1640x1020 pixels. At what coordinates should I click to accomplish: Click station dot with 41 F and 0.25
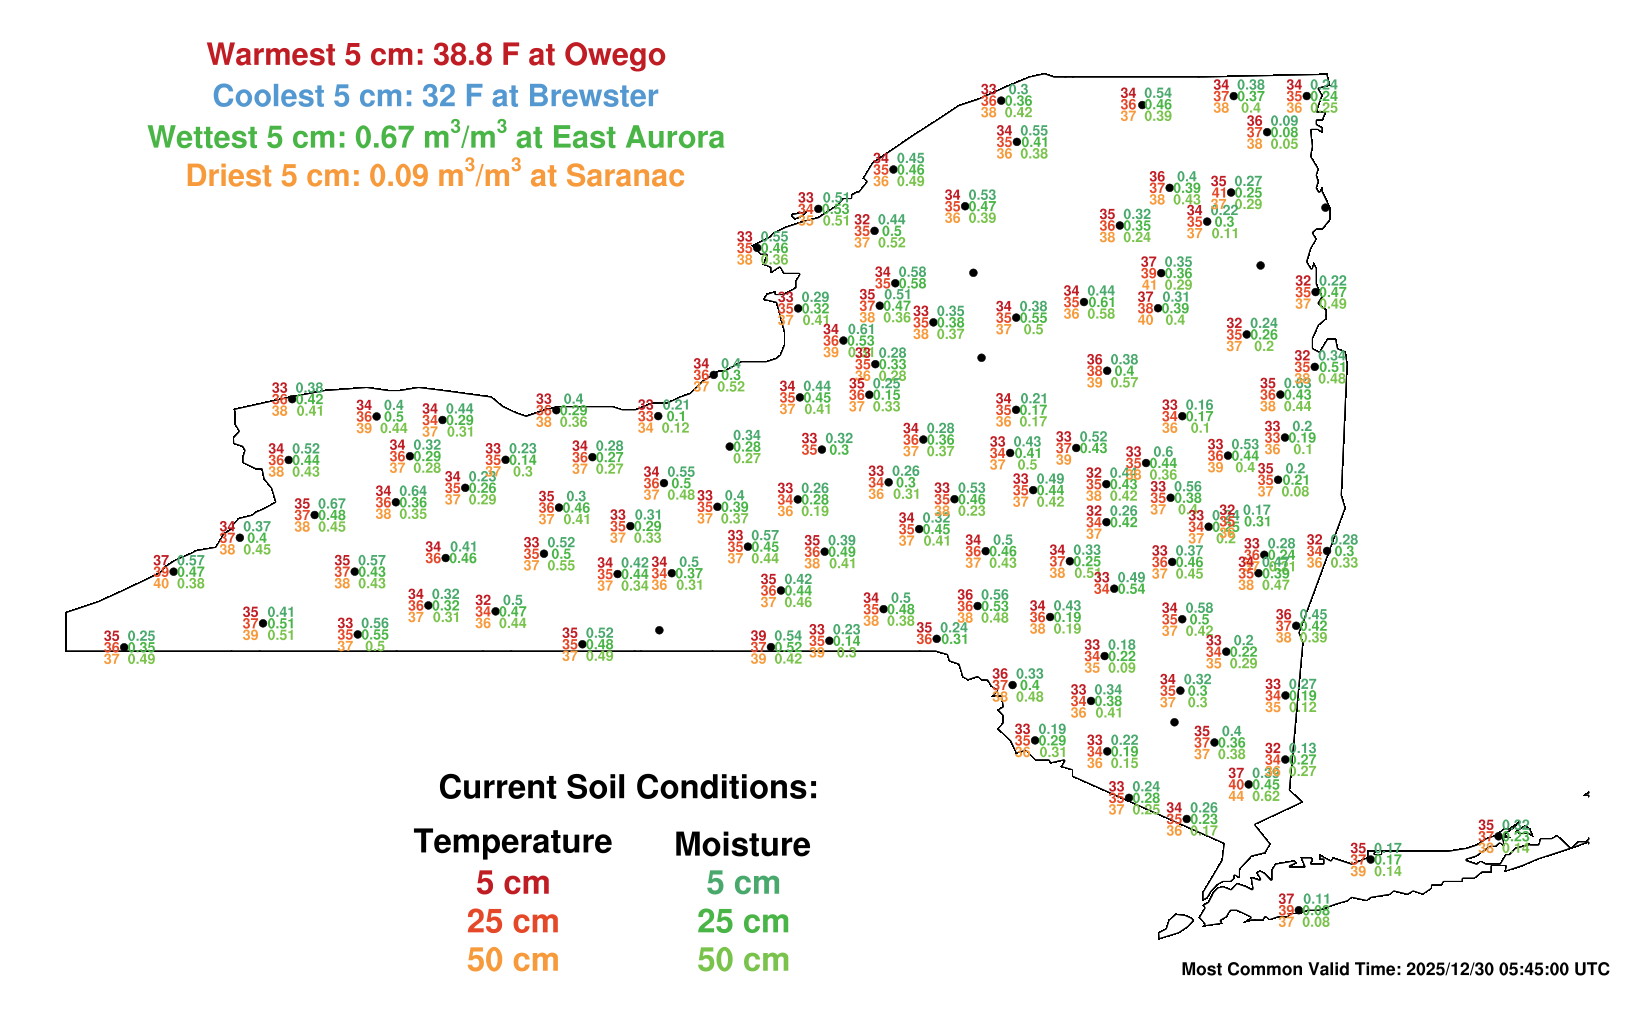click(1231, 193)
